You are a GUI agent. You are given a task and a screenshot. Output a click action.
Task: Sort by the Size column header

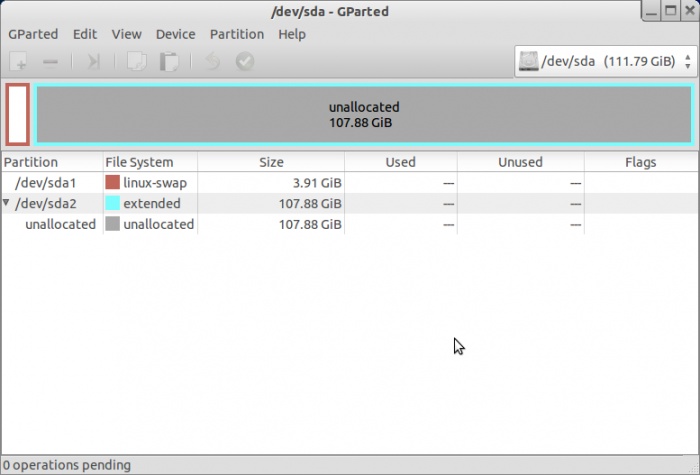271,162
